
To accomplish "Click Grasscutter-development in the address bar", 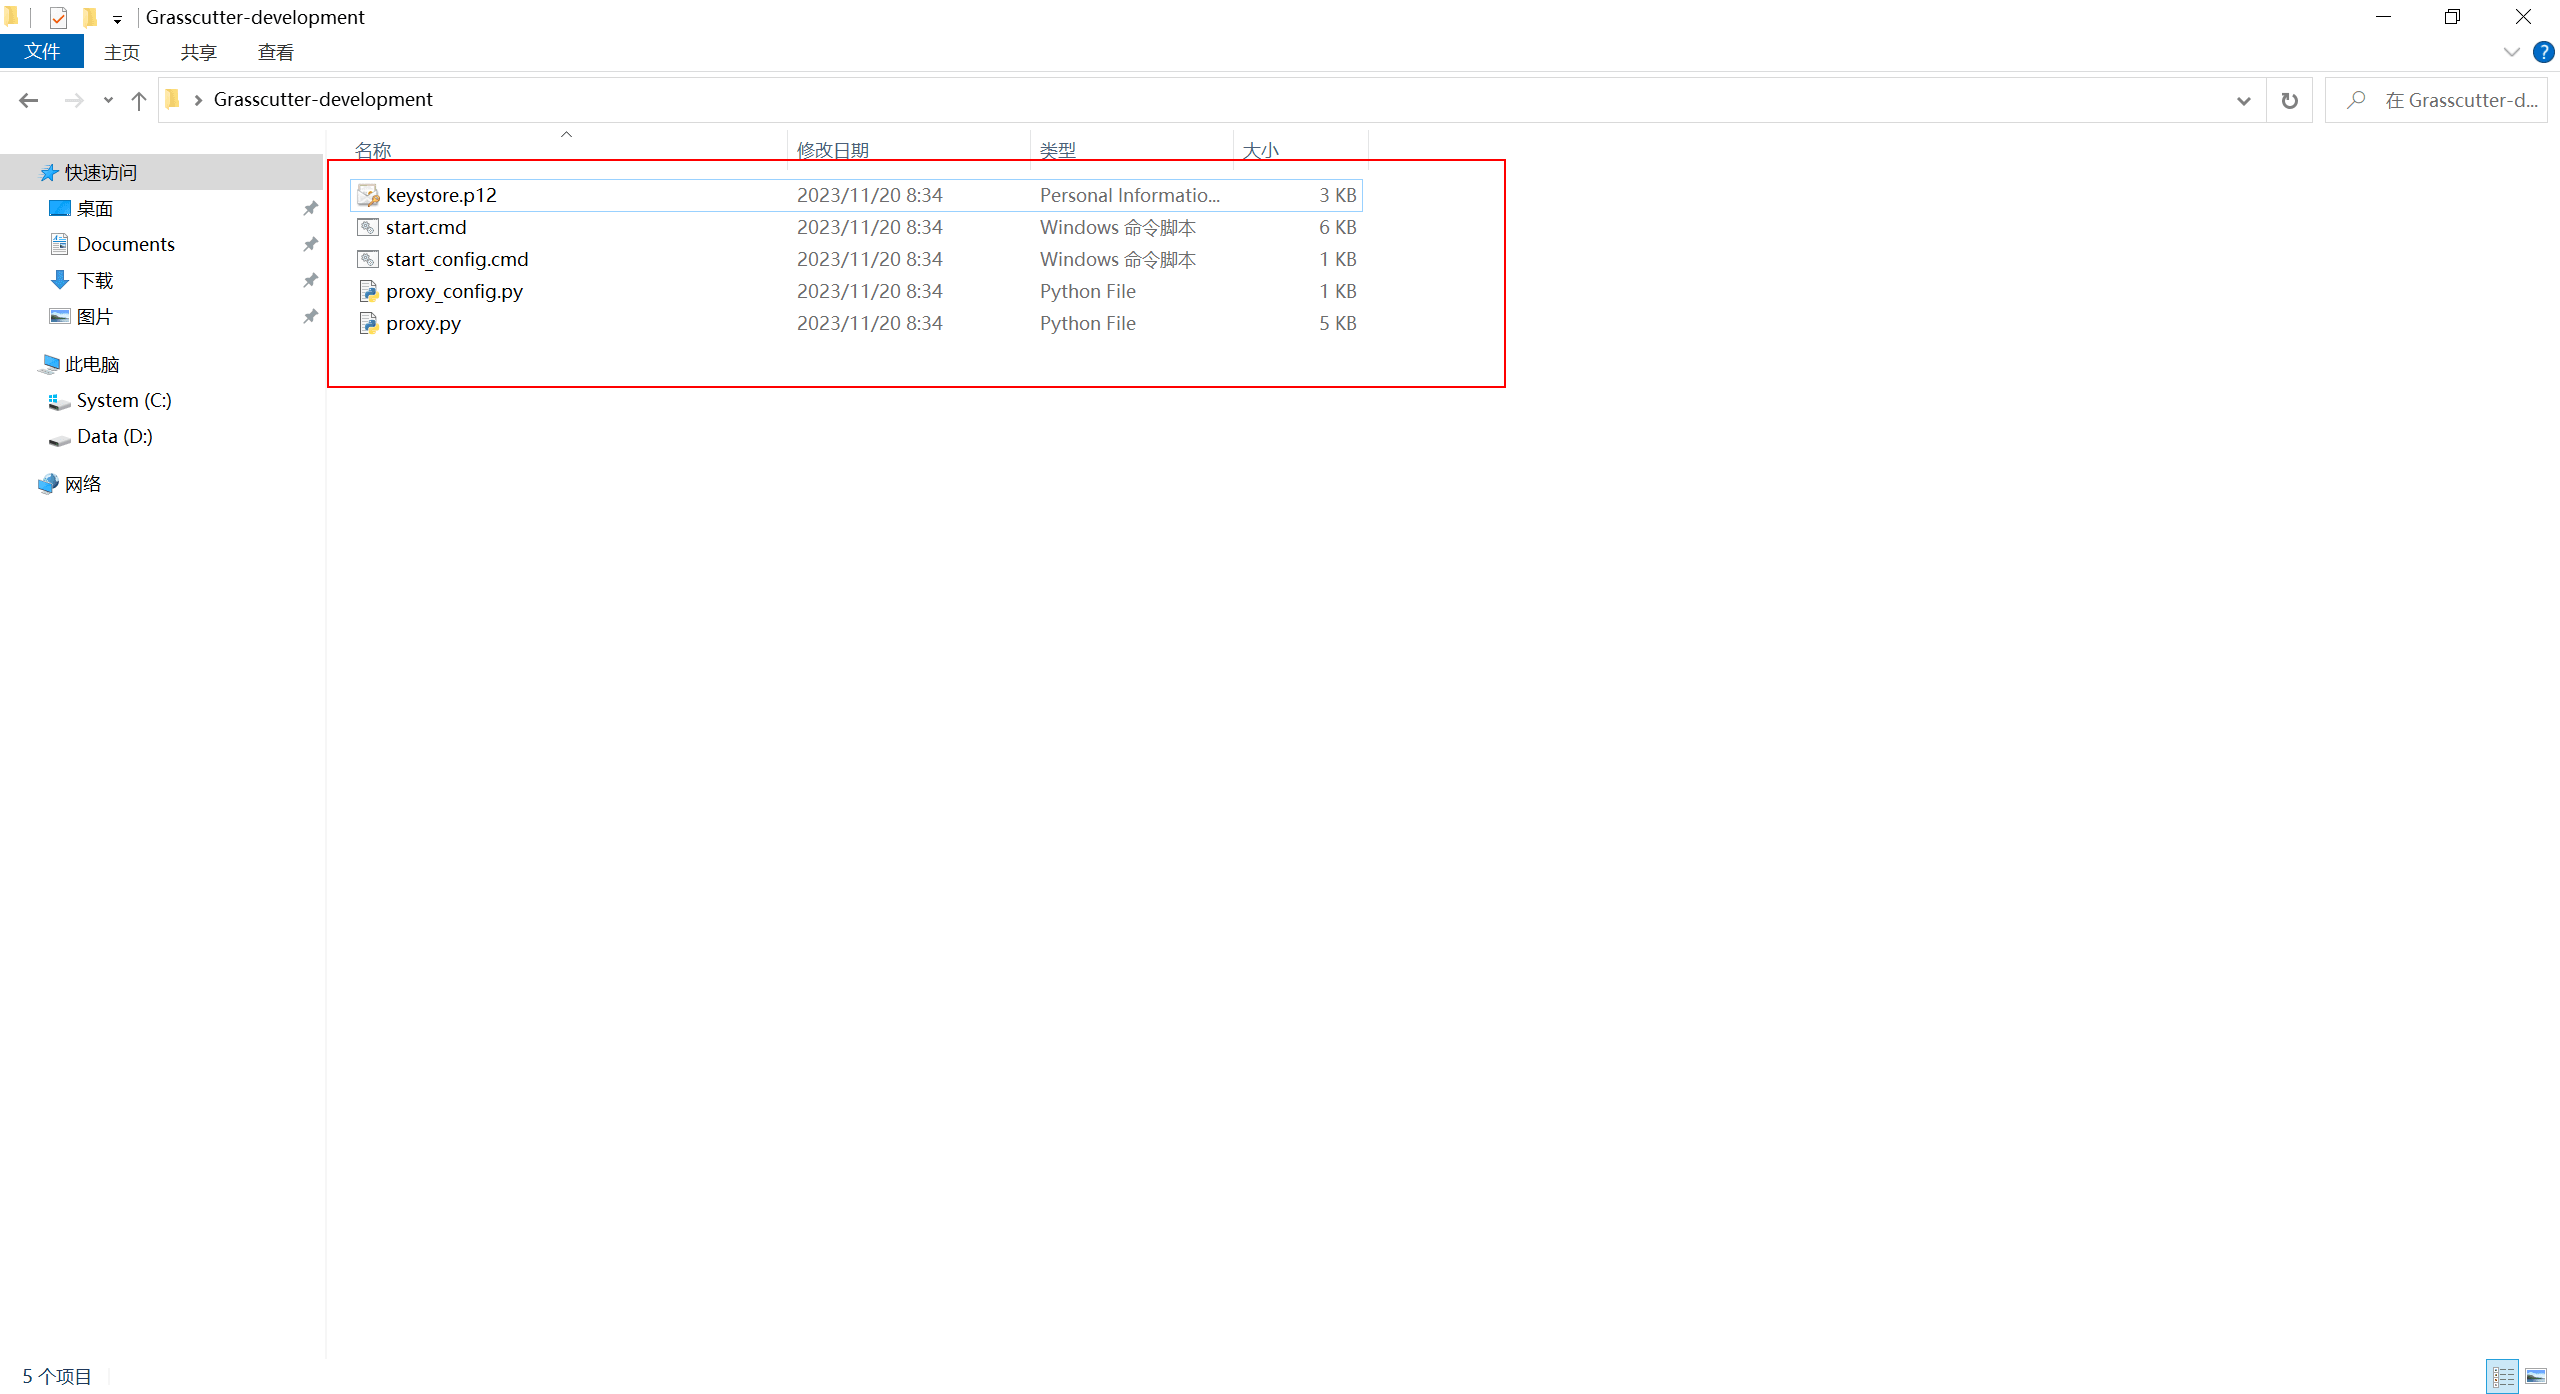I will 323,99.
